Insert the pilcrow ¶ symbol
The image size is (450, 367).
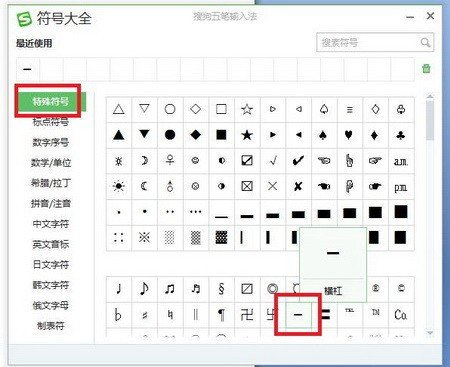coord(221,314)
